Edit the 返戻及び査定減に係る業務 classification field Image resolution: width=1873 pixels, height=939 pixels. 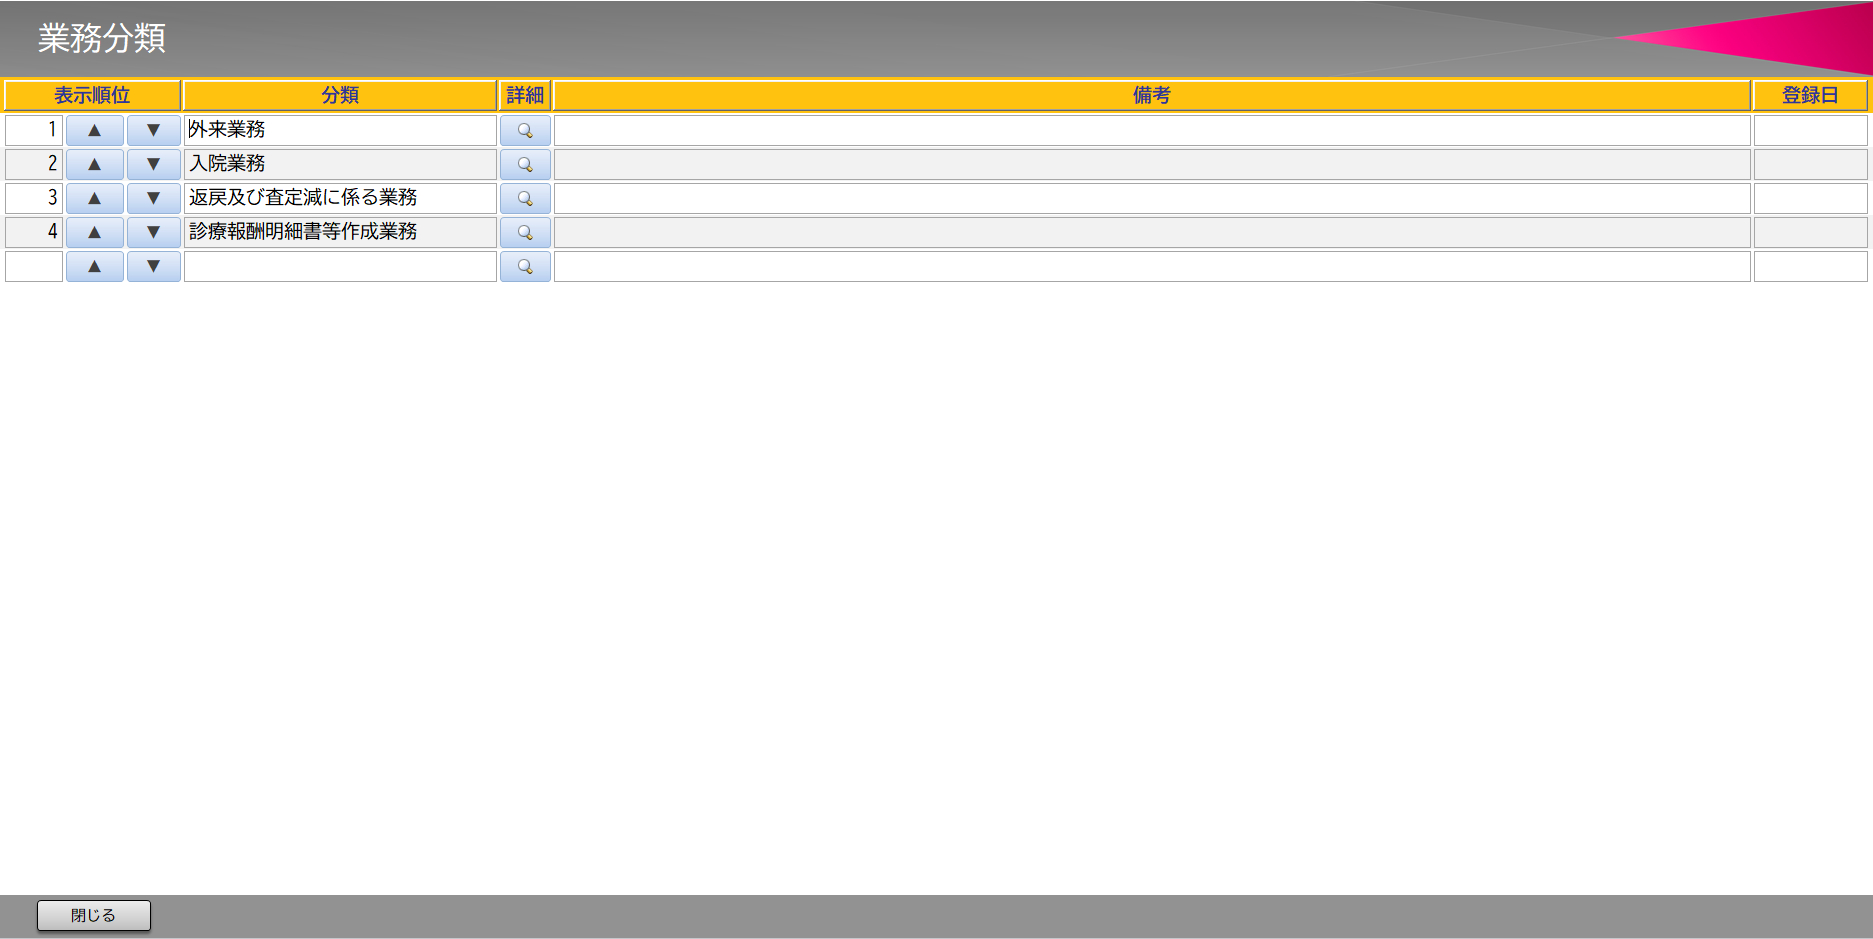[x=340, y=198]
